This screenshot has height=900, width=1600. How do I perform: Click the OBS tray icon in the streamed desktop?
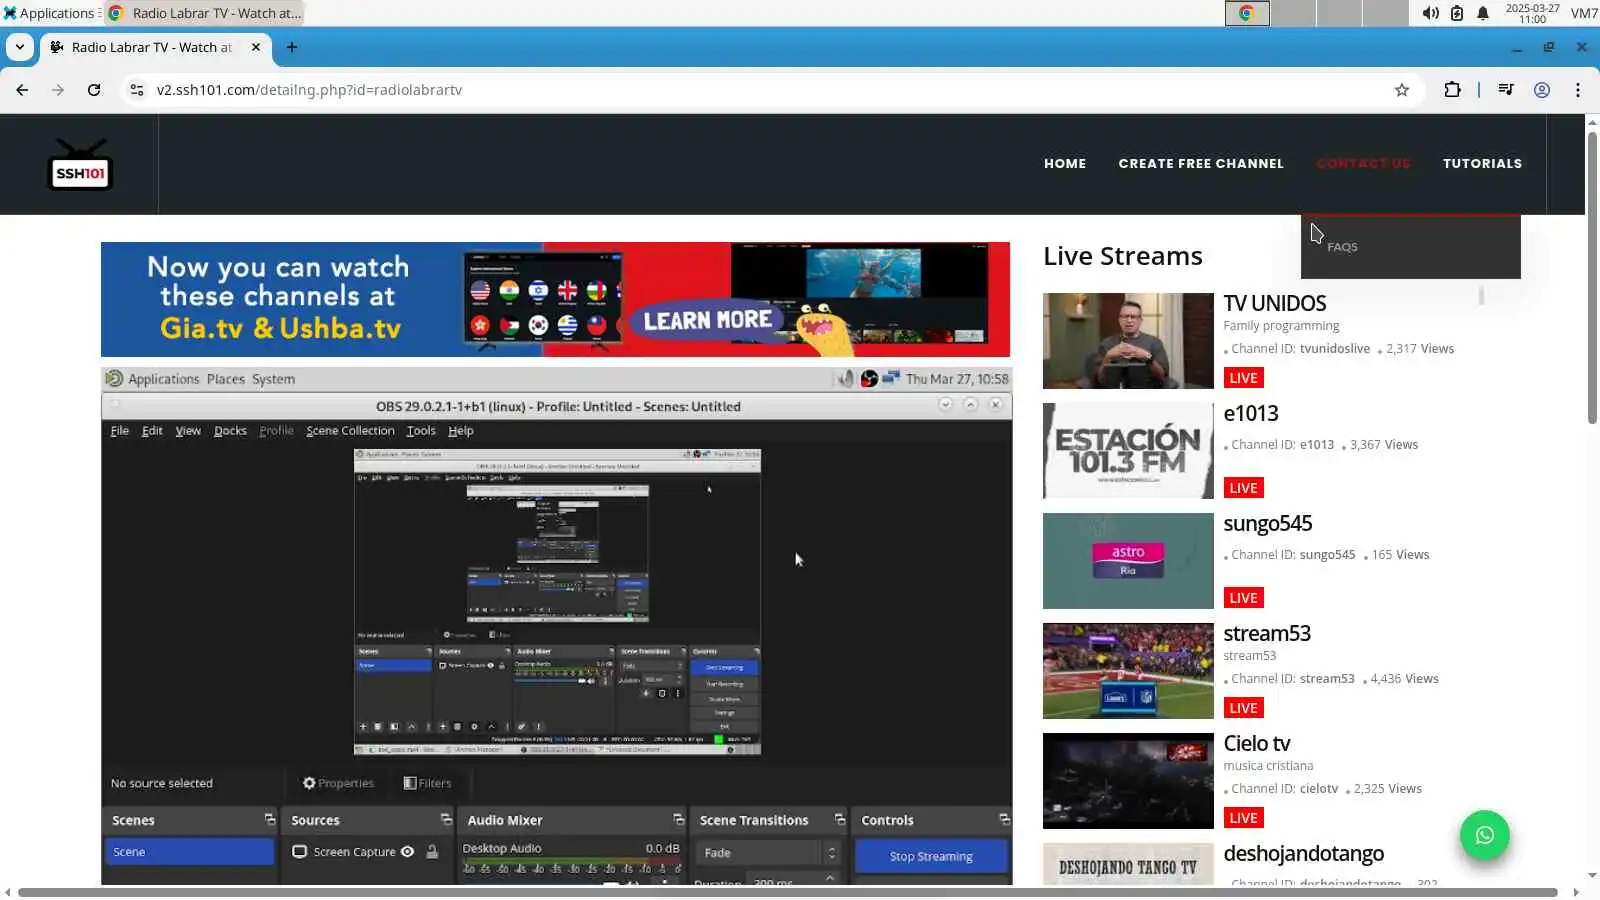(869, 379)
